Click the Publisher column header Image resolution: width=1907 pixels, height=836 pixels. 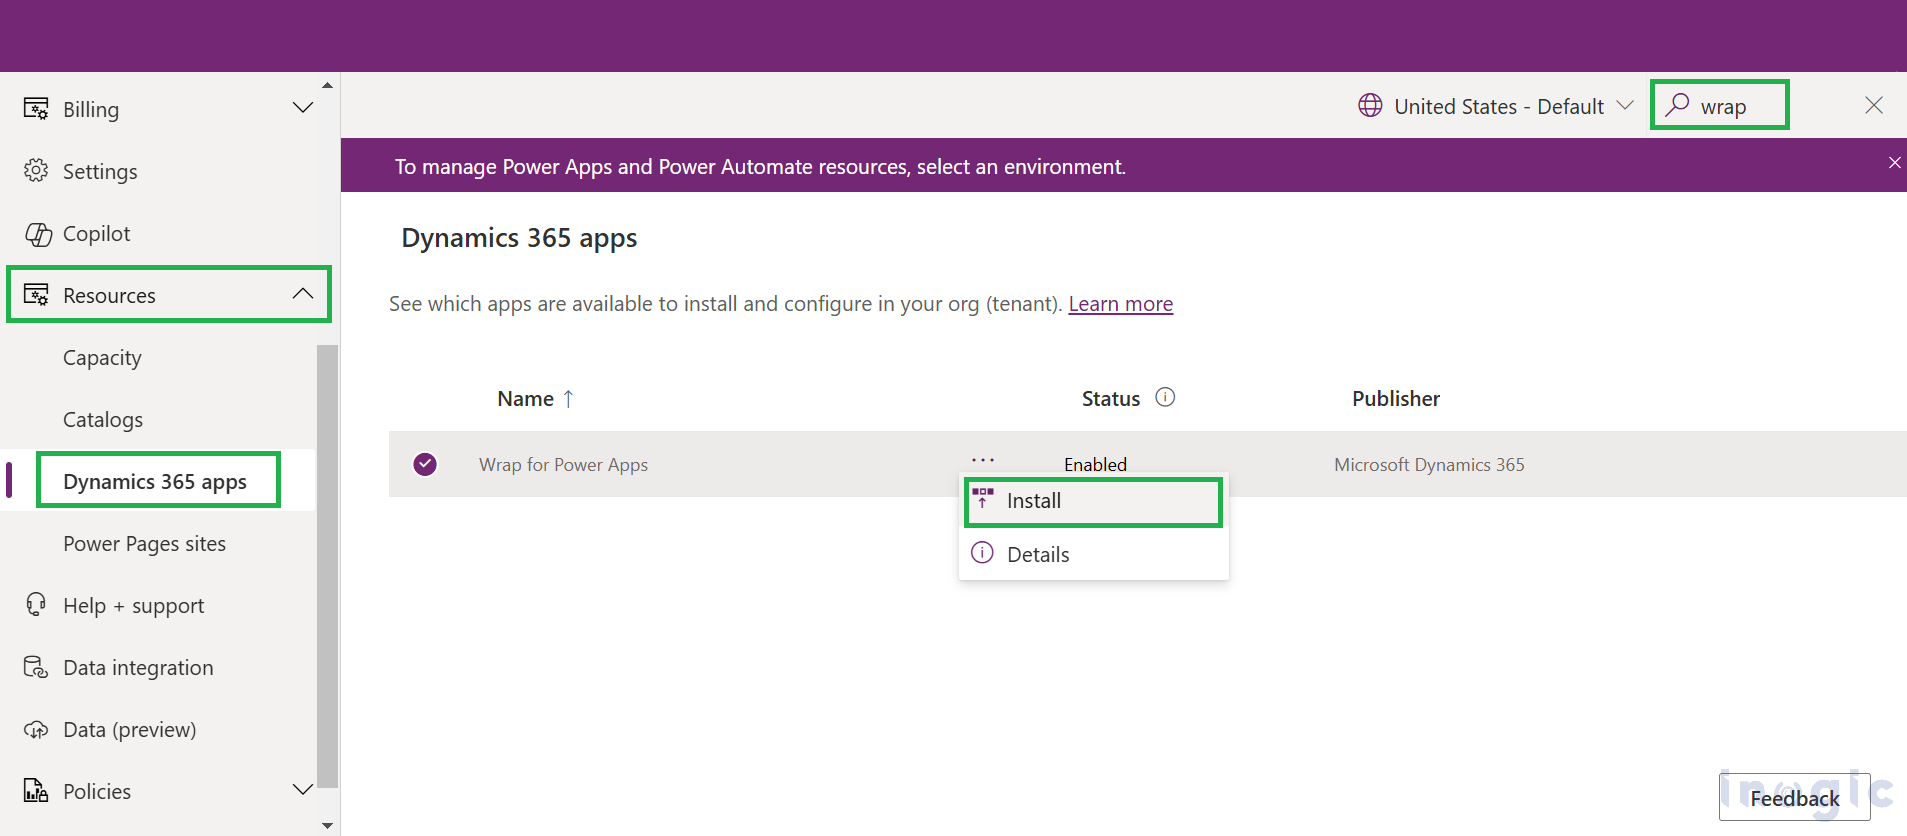pyautogui.click(x=1396, y=398)
